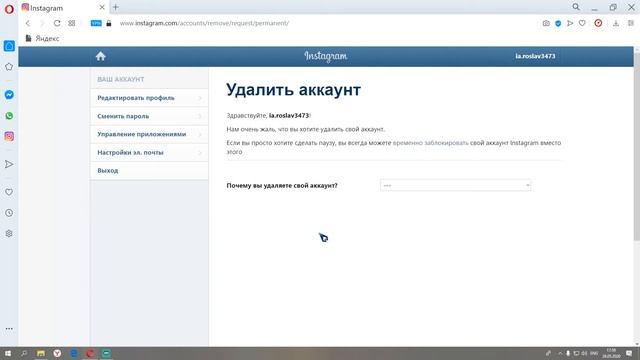This screenshot has height=360, width=640.
Task: Follow the временно заблокировать link
Action: pos(430,143)
